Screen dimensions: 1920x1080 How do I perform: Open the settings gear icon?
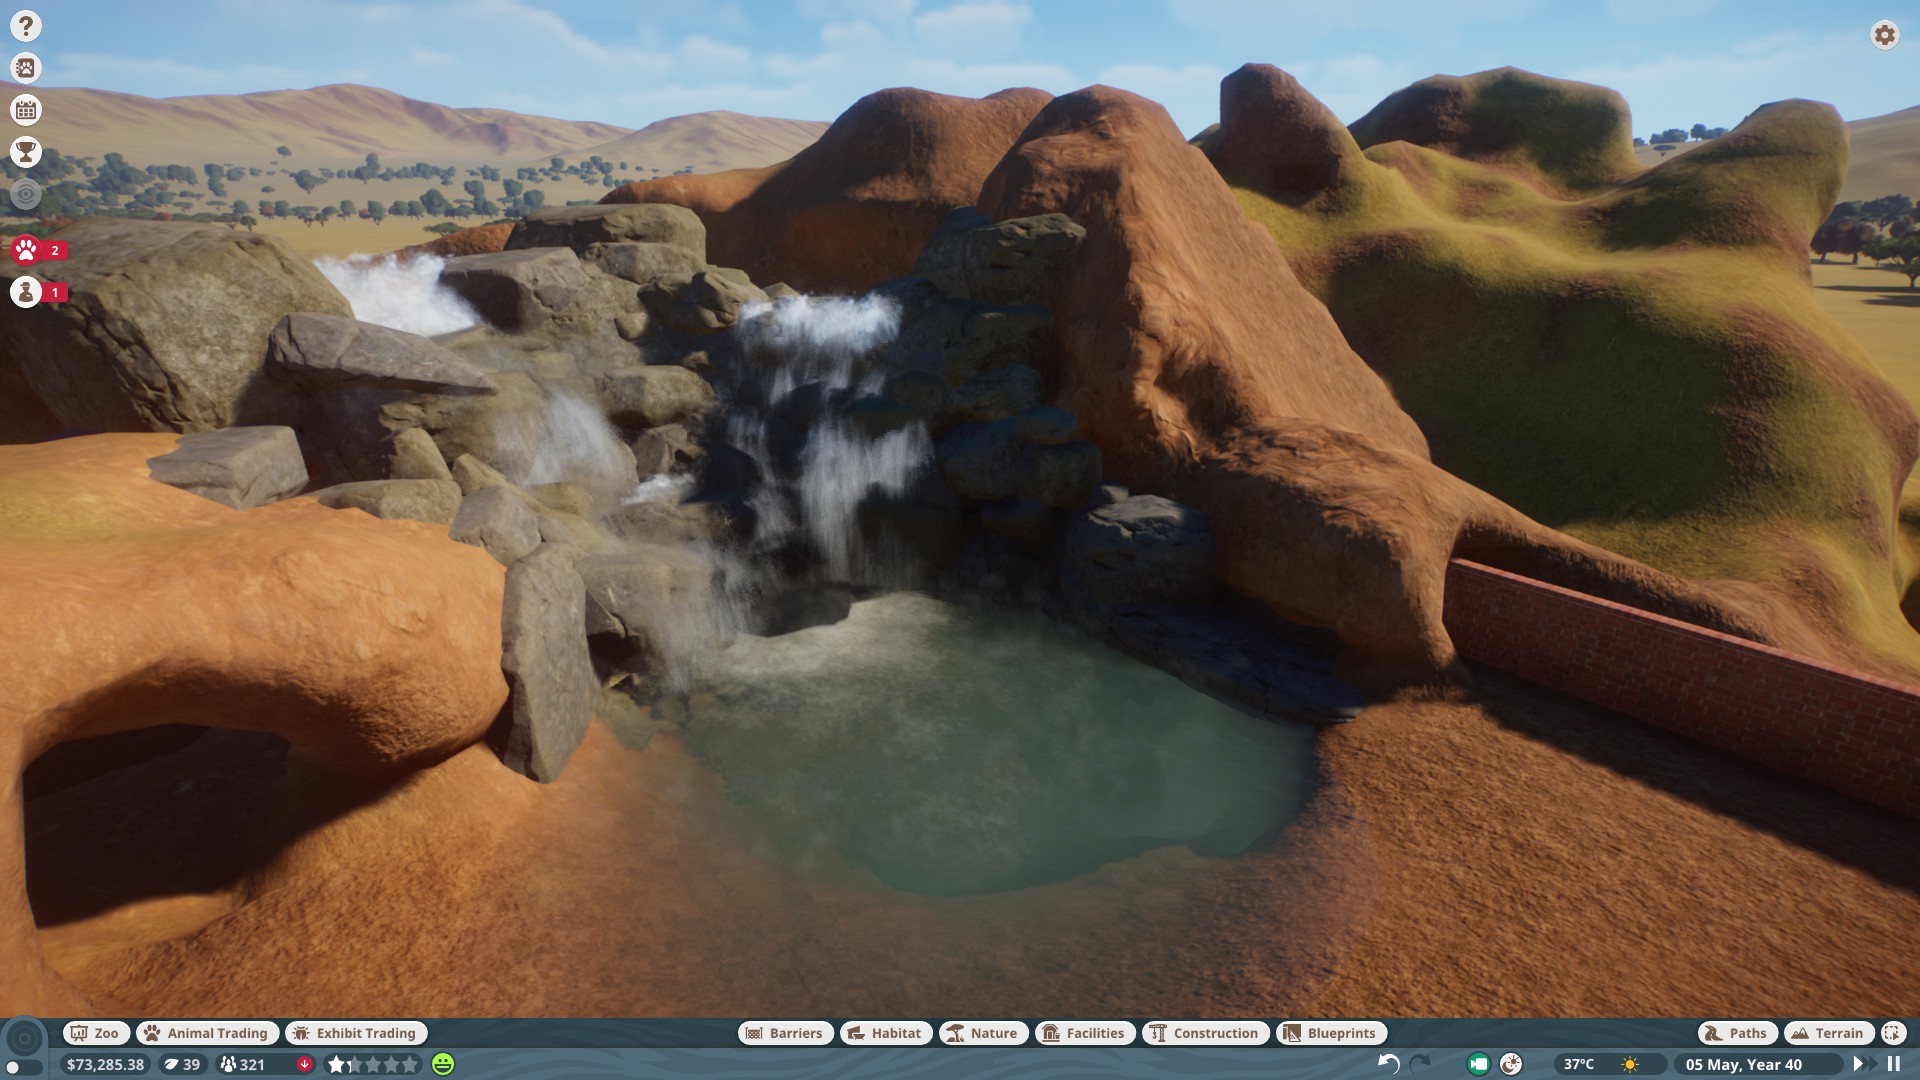[x=1884, y=35]
